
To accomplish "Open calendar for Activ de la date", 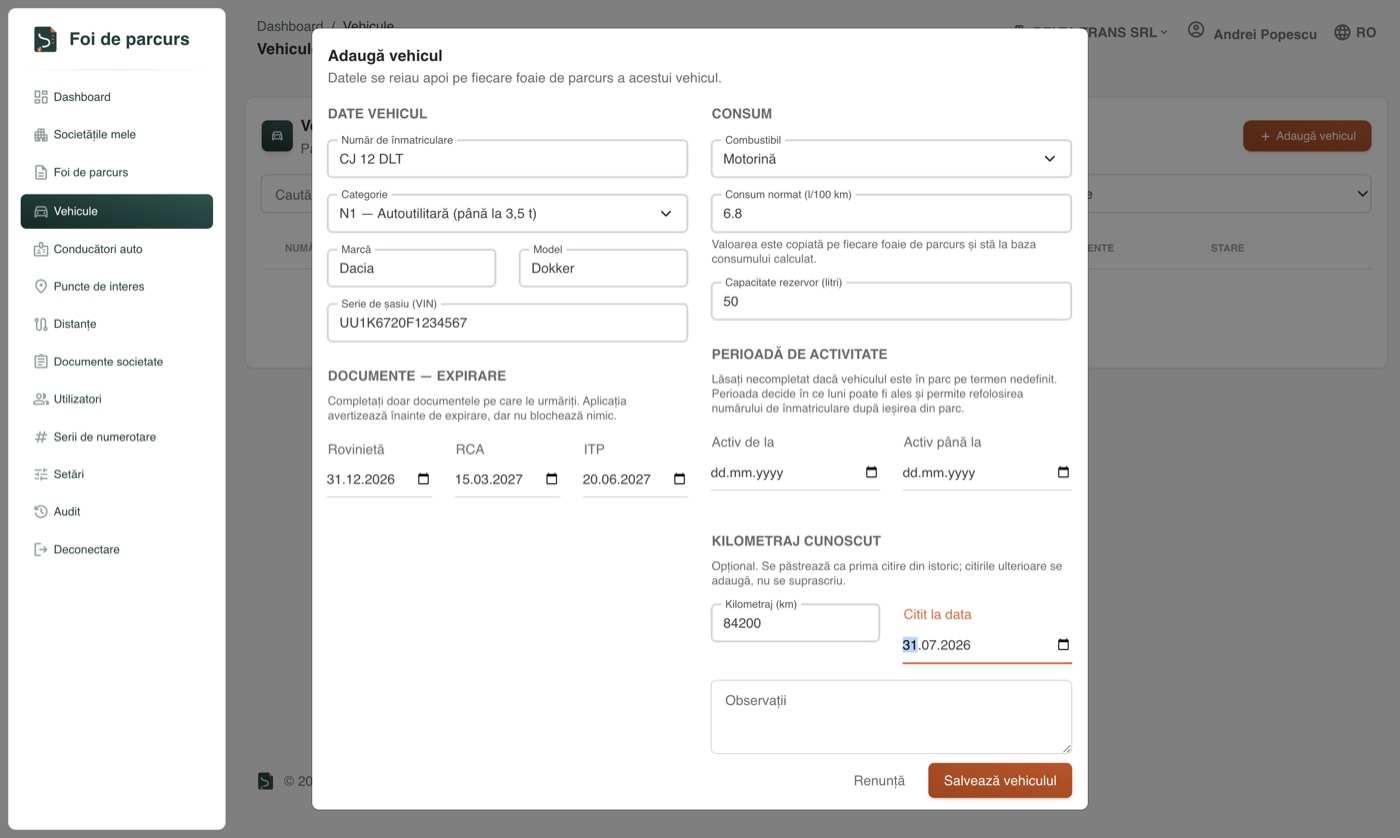I will (871, 472).
